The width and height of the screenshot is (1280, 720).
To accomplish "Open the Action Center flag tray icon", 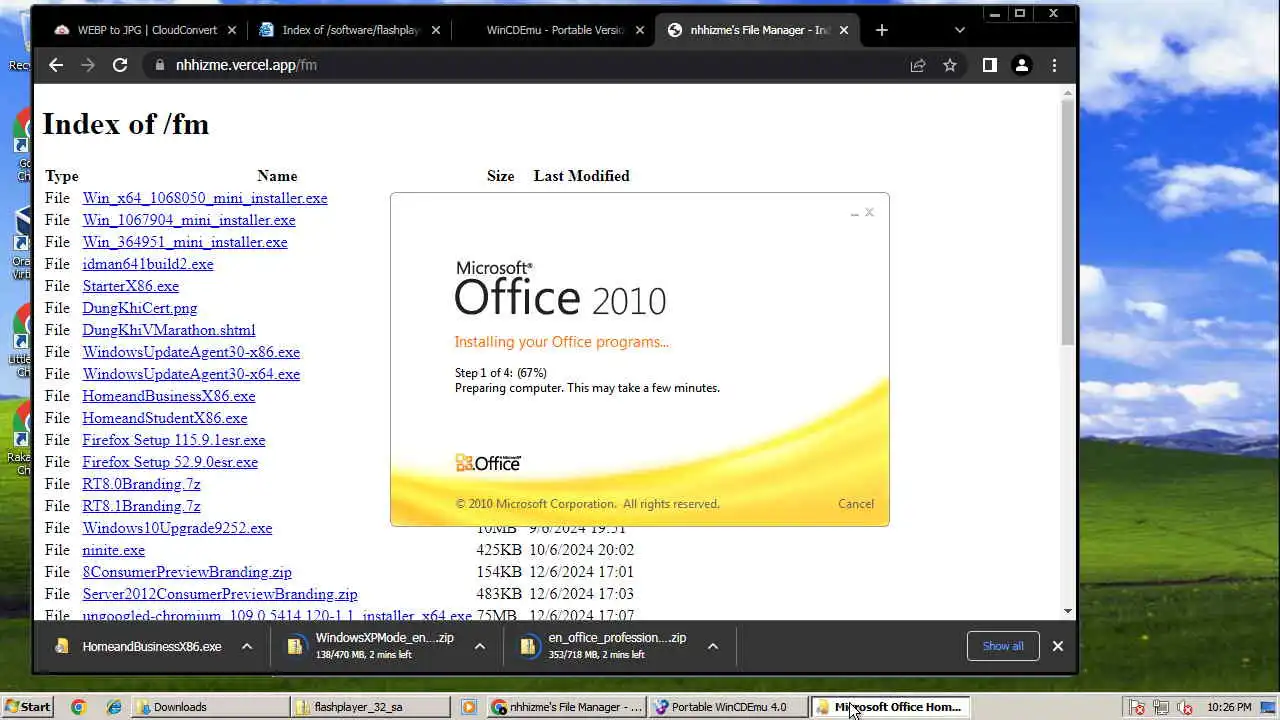I will [1137, 707].
